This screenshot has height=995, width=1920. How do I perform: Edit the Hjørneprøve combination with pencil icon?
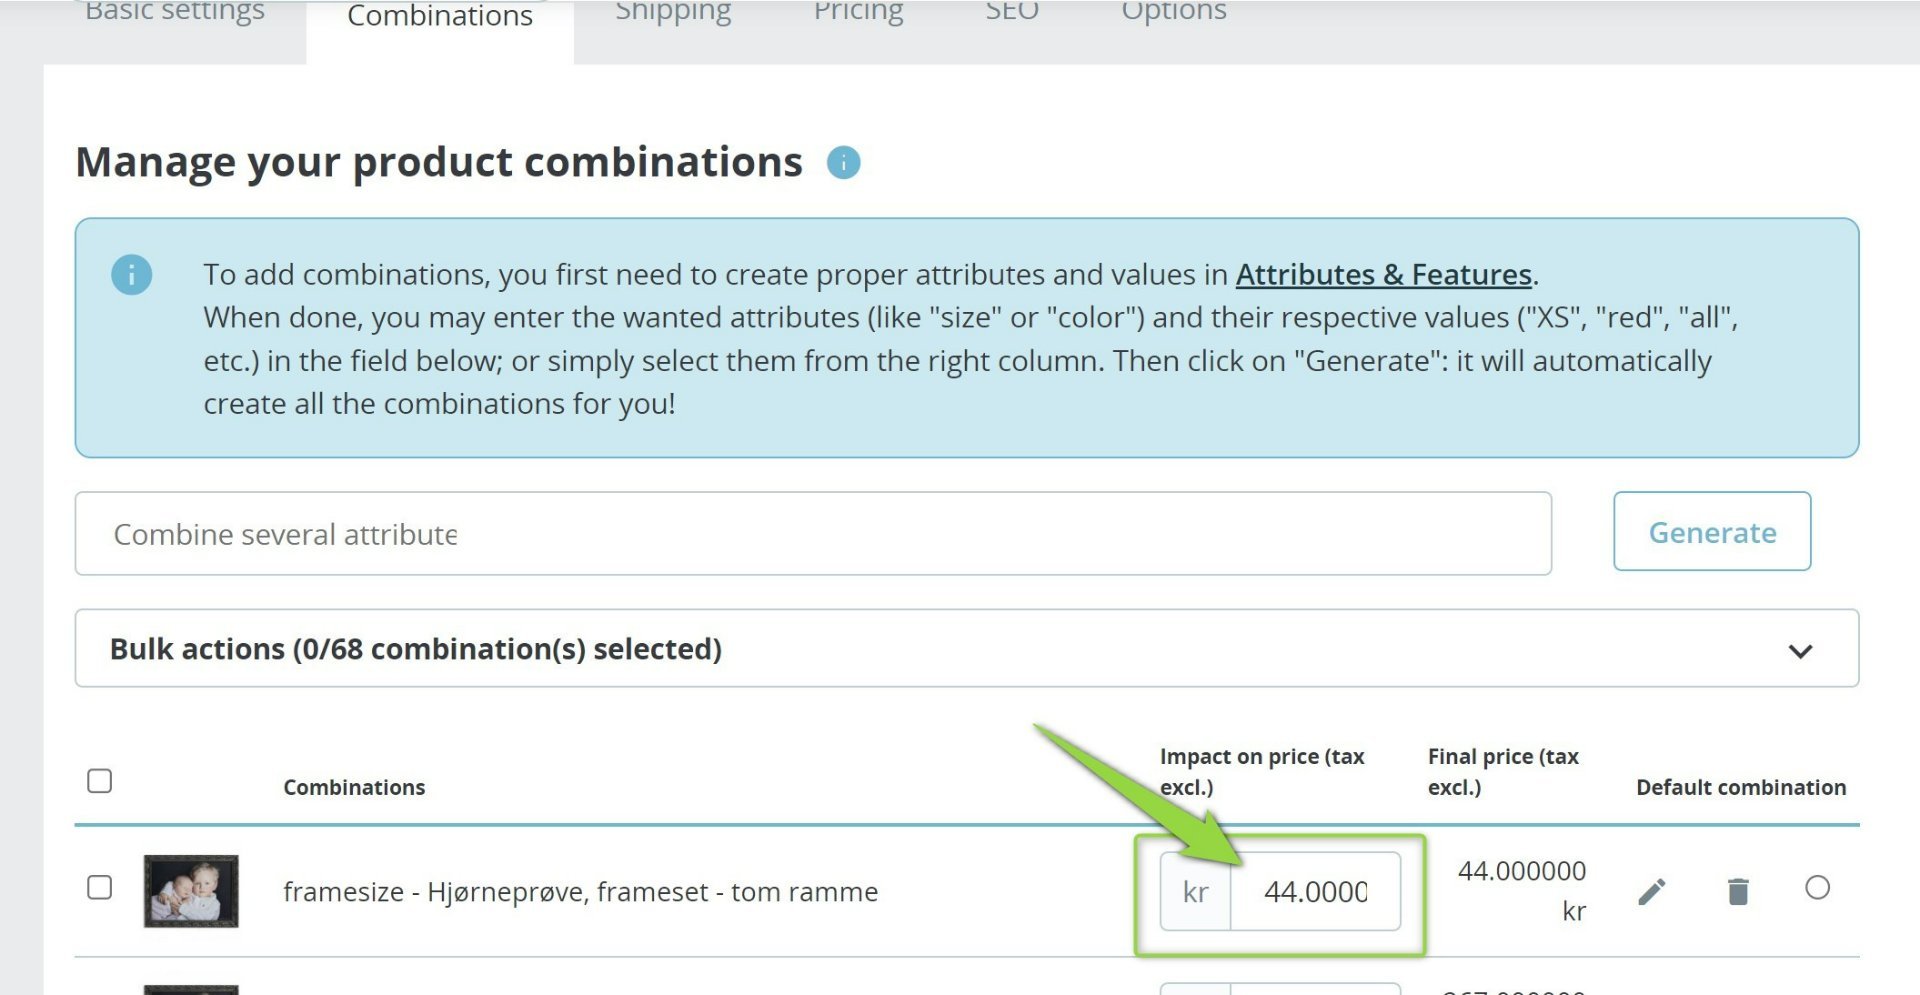coord(1652,890)
